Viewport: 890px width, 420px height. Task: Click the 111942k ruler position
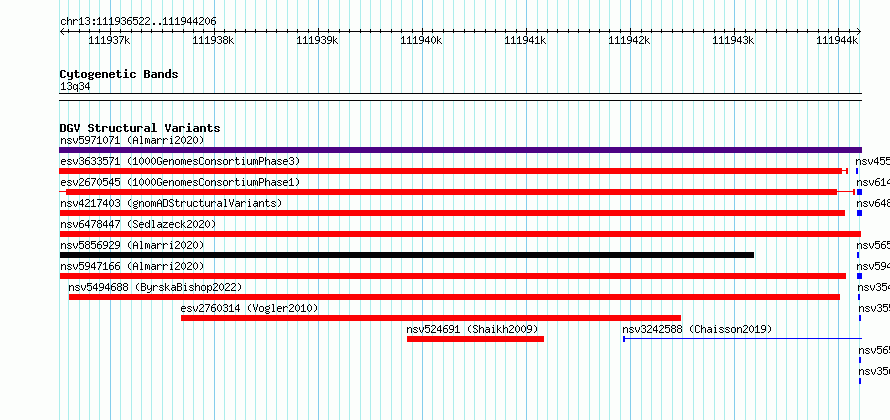[x=629, y=40]
